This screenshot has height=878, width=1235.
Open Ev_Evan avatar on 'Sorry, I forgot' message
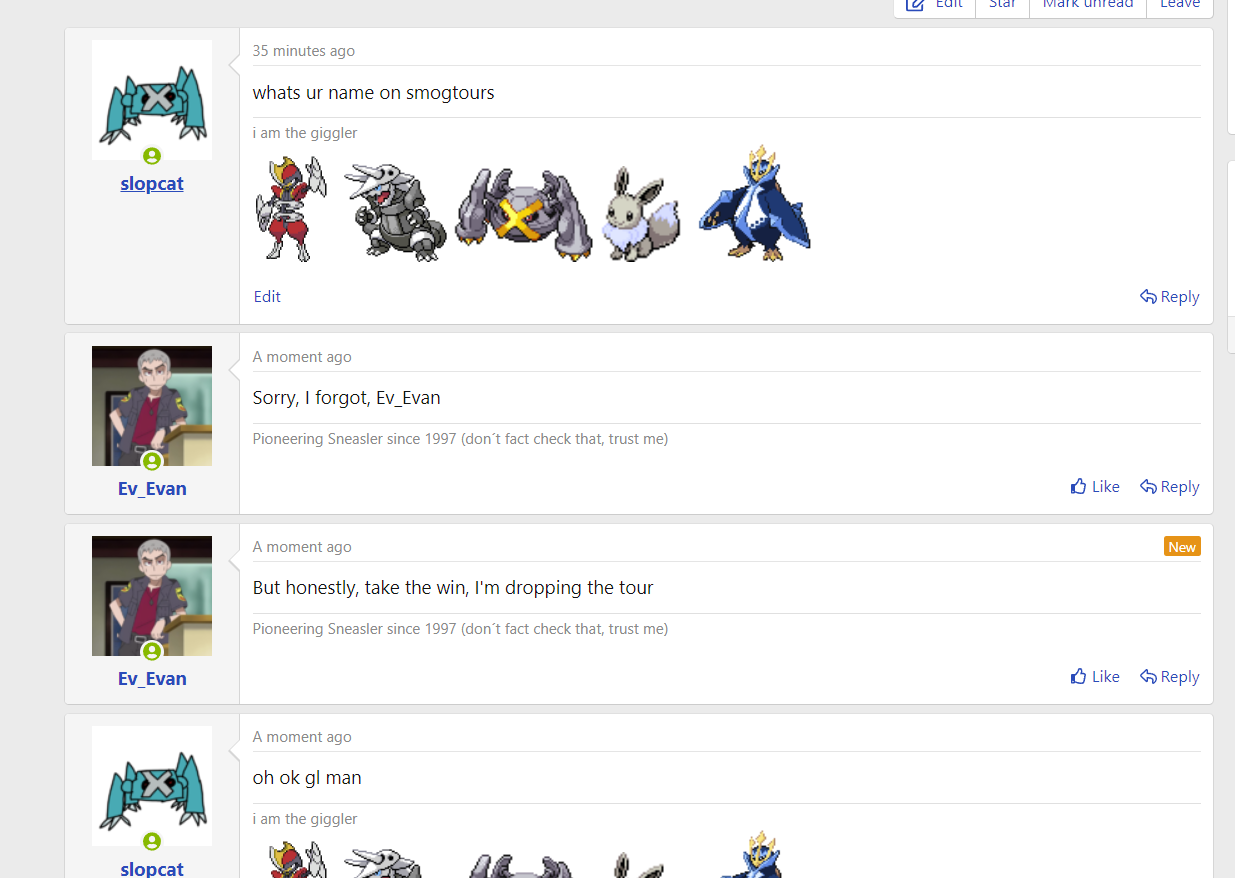[x=152, y=406]
